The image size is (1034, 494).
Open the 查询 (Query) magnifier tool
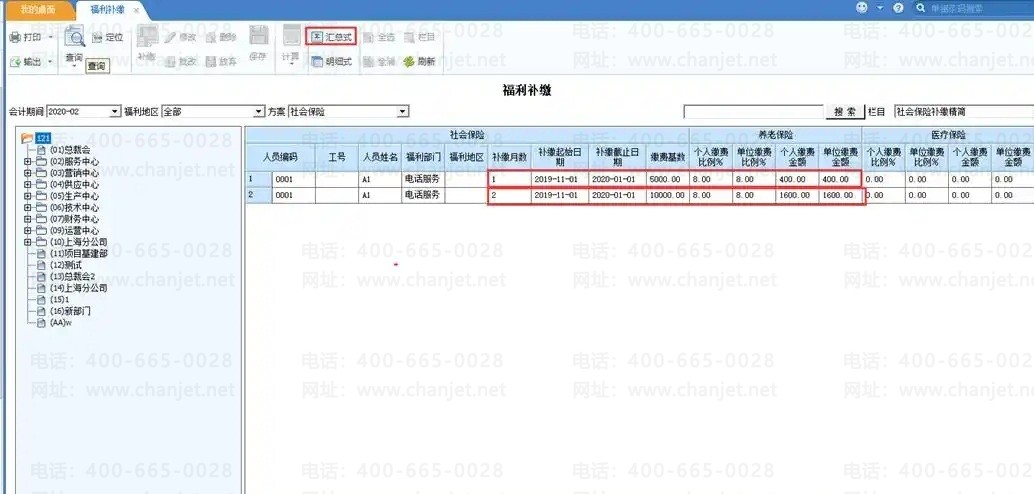75,39
